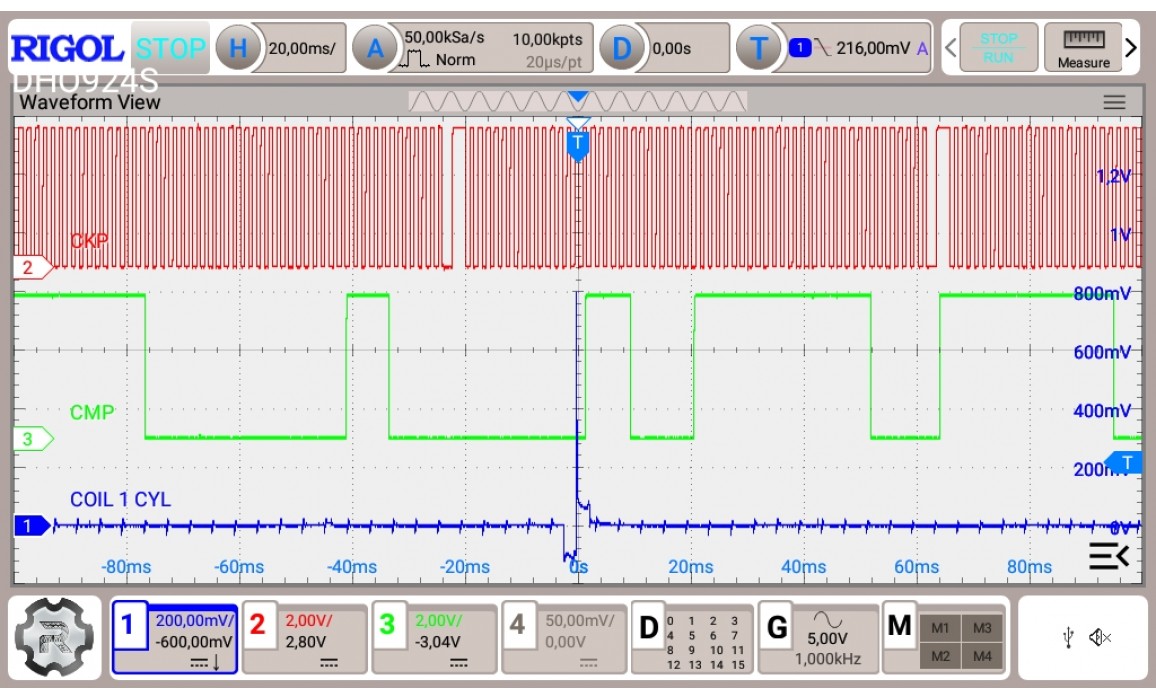Open the Waveform View hamburger menu
The width and height of the screenshot is (1156, 700).
(1114, 102)
